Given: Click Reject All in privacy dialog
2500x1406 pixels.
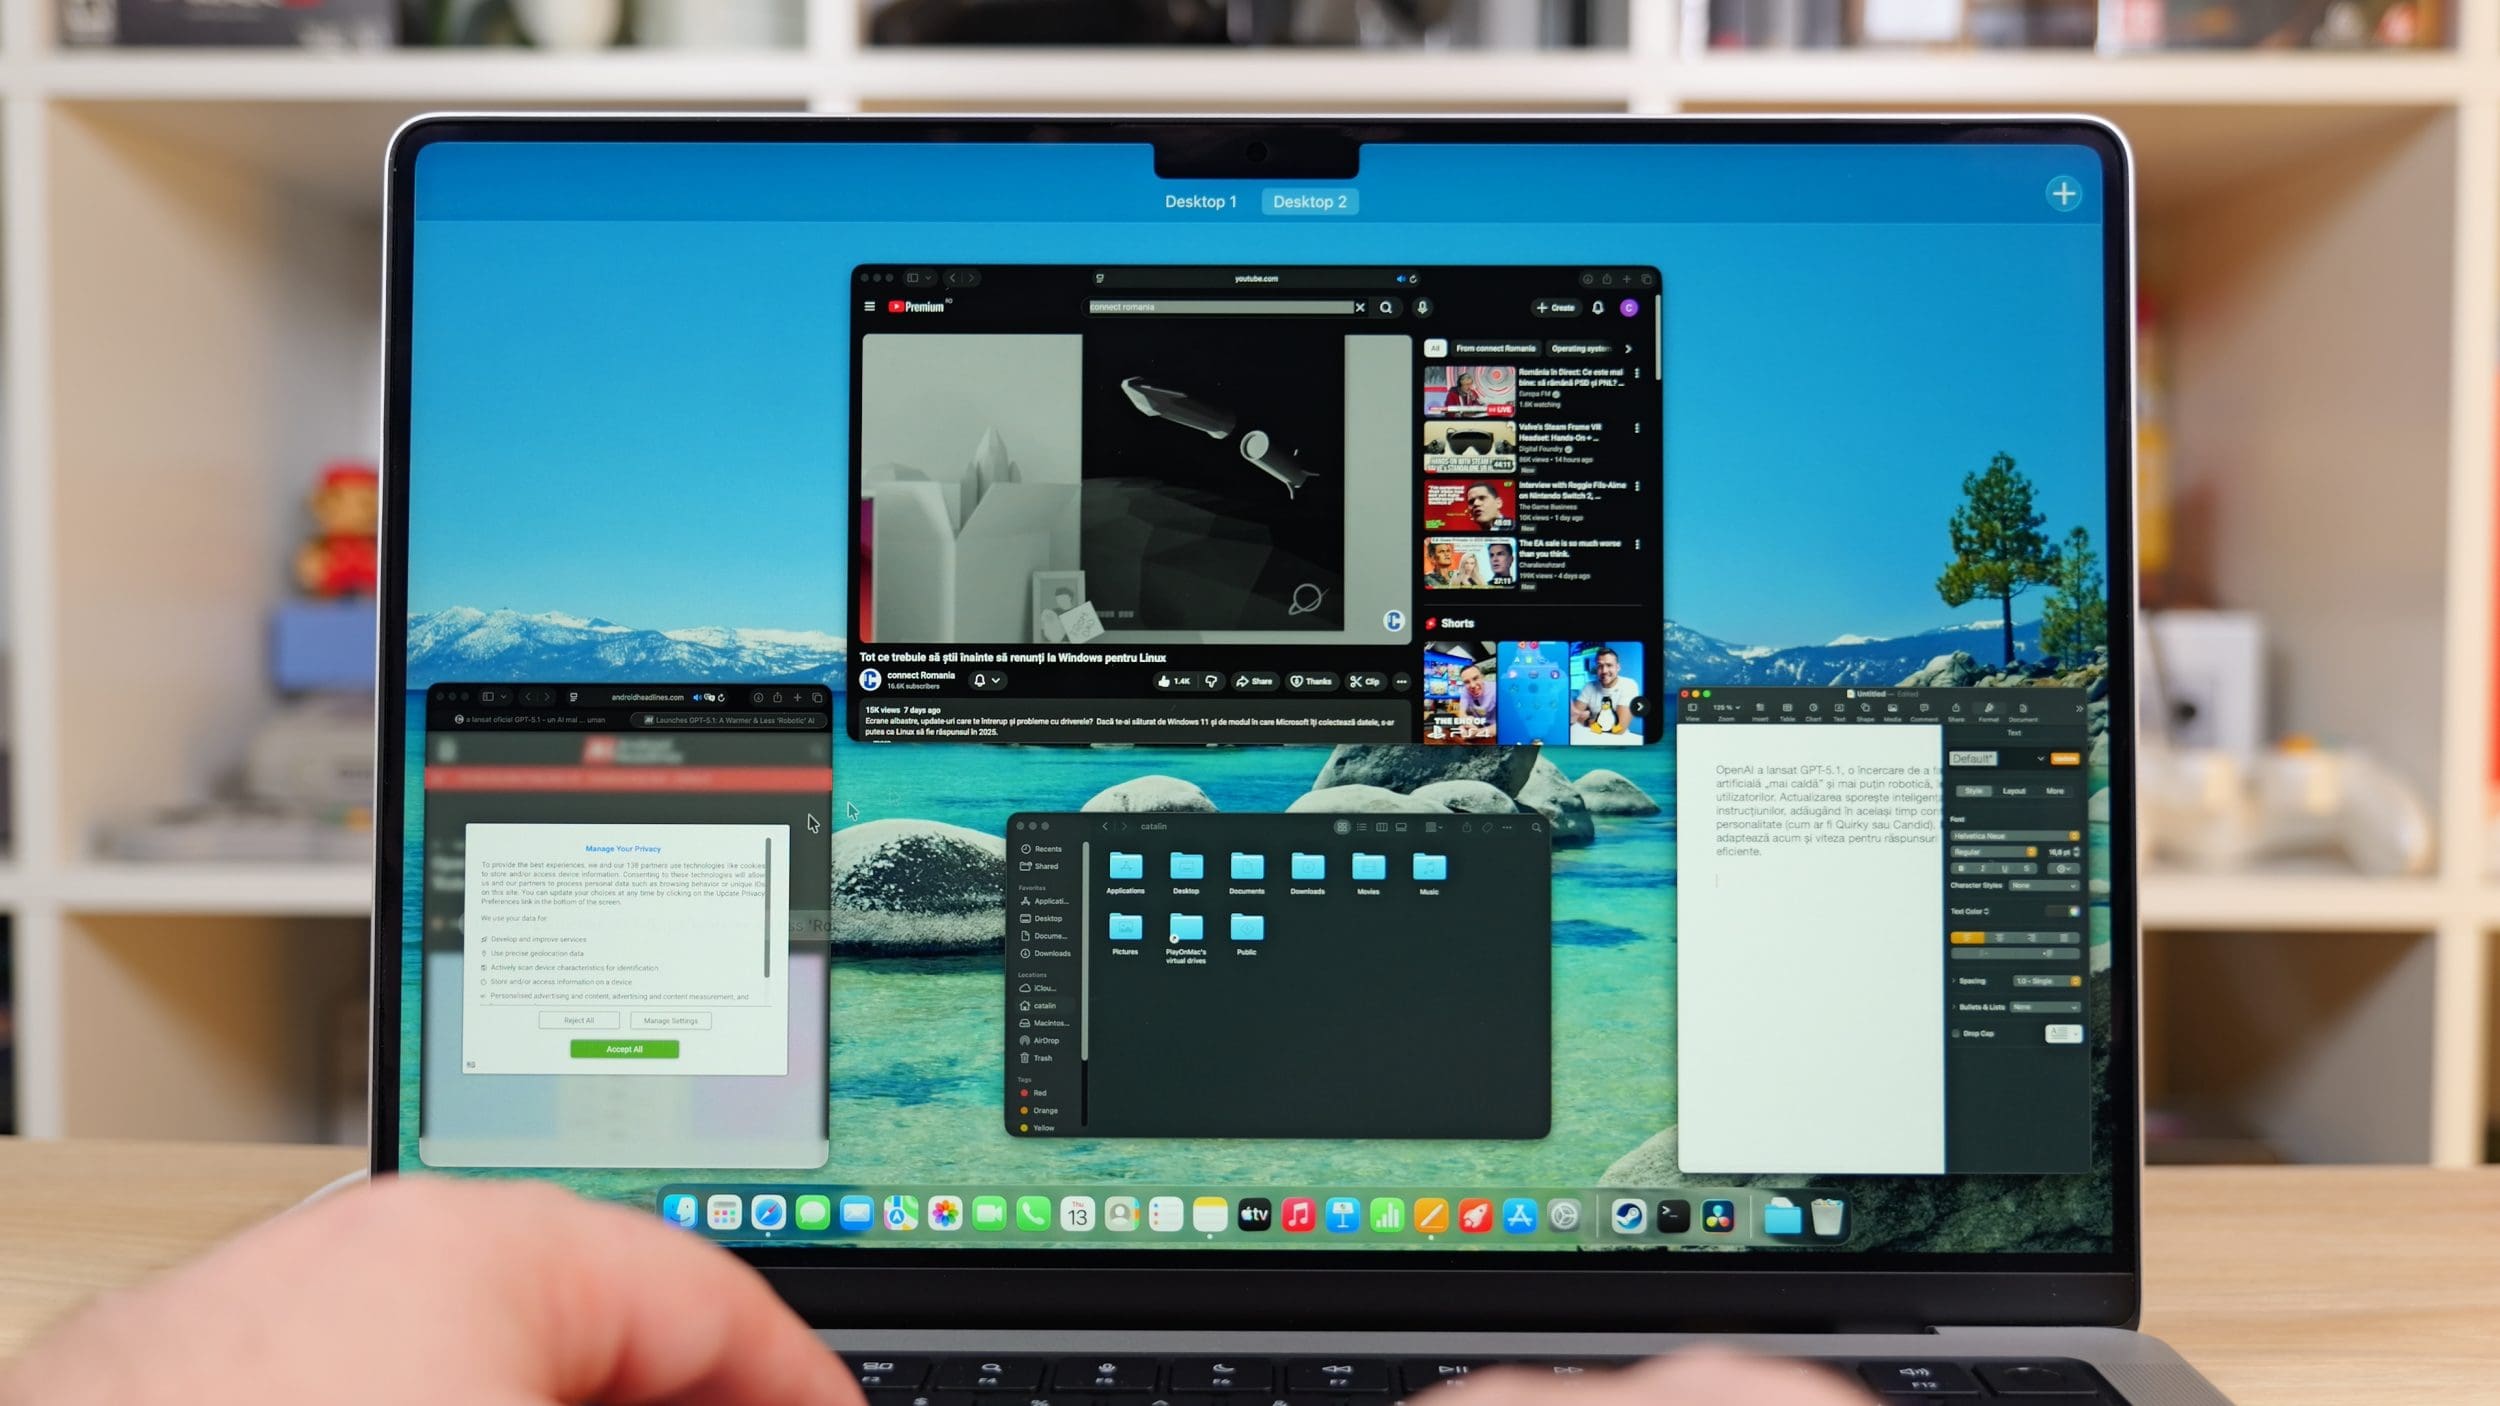Looking at the screenshot, I should [x=579, y=1020].
